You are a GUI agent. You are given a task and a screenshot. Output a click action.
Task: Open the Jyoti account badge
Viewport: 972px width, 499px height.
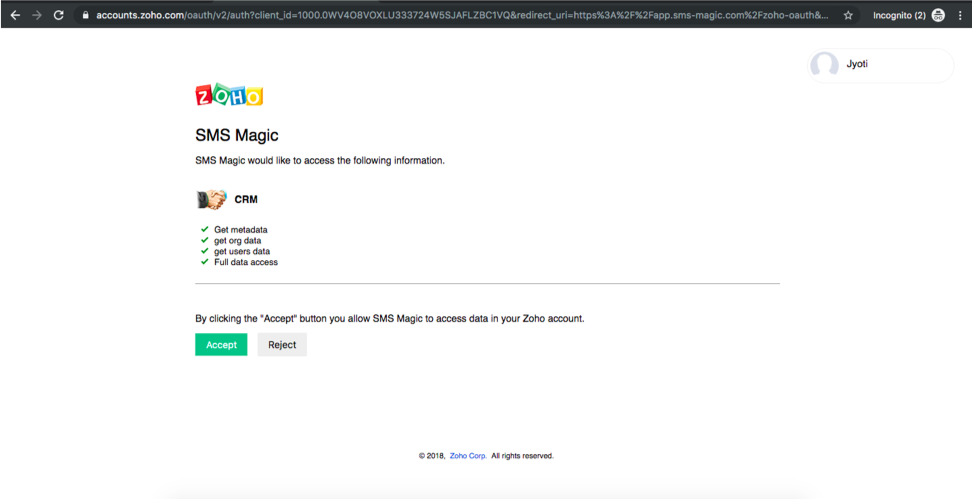pyautogui.click(x=880, y=65)
